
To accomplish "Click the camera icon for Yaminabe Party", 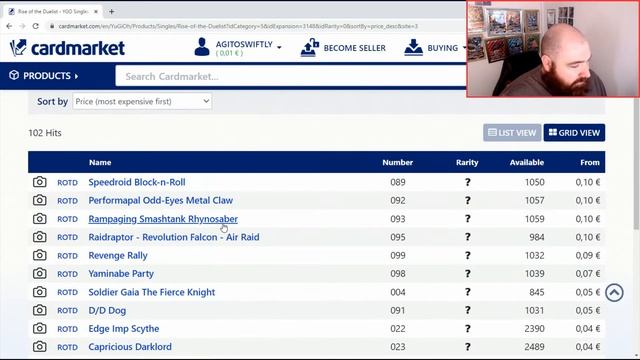I will (40, 273).
